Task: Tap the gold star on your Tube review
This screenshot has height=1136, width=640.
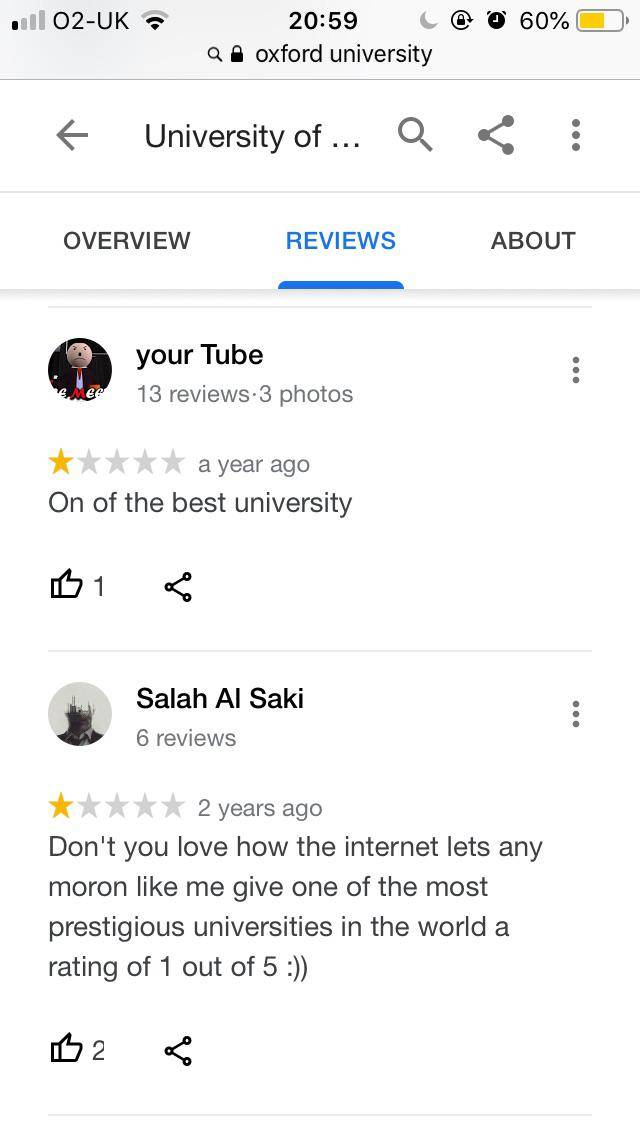Action: 61,463
